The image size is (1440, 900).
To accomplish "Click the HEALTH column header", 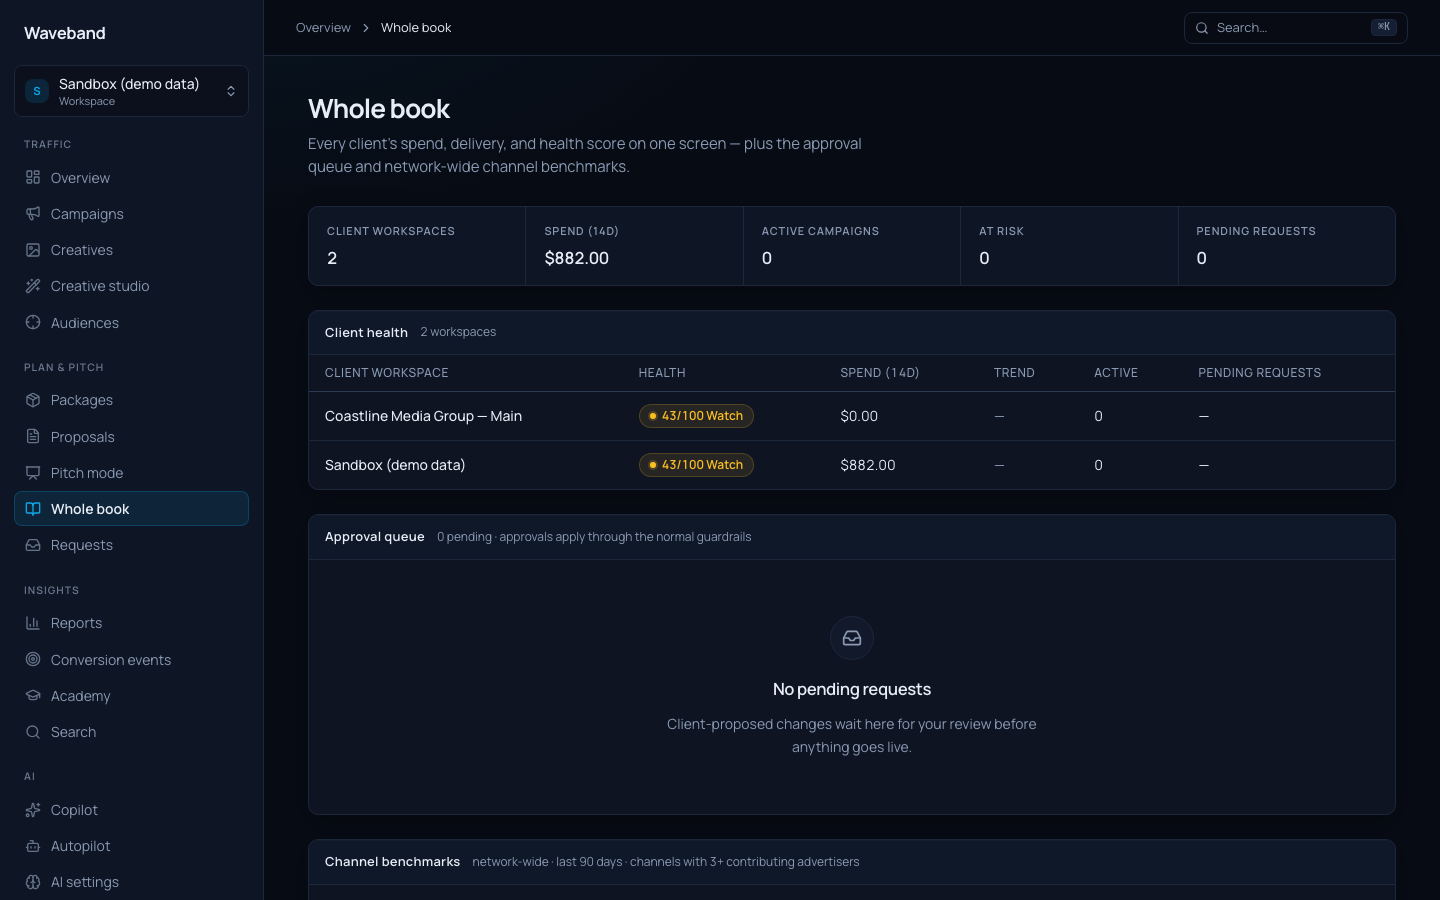I will pos(662,373).
